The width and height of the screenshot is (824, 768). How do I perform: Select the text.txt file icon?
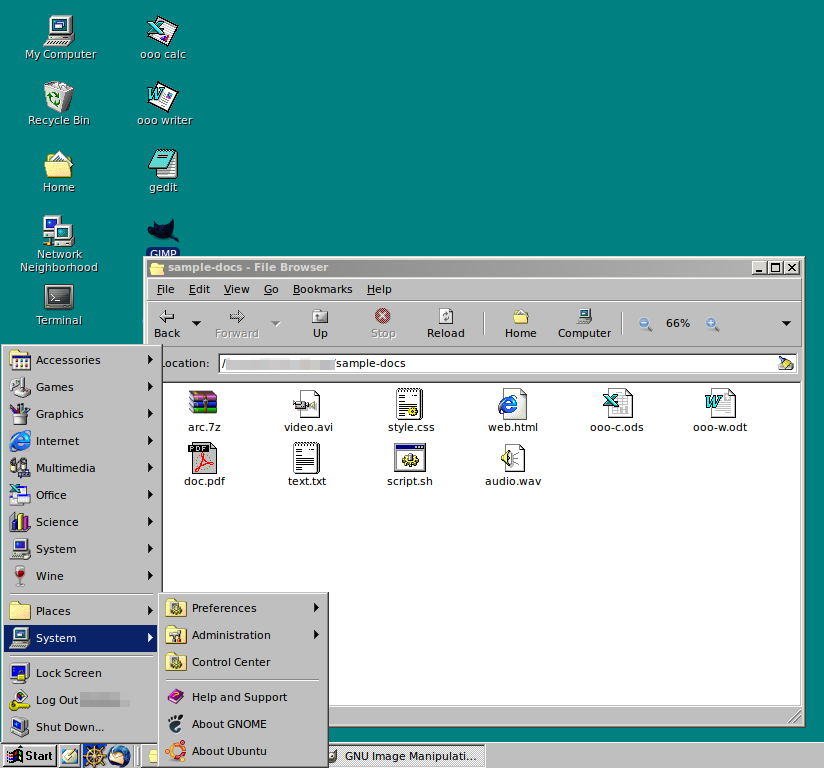(x=307, y=465)
